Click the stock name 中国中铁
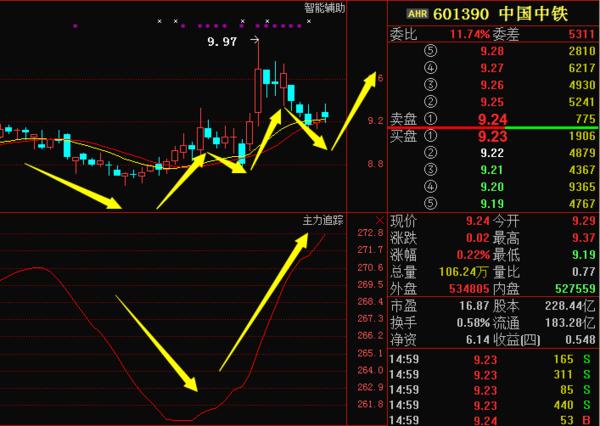This screenshot has width=600, height=426. (x=534, y=14)
